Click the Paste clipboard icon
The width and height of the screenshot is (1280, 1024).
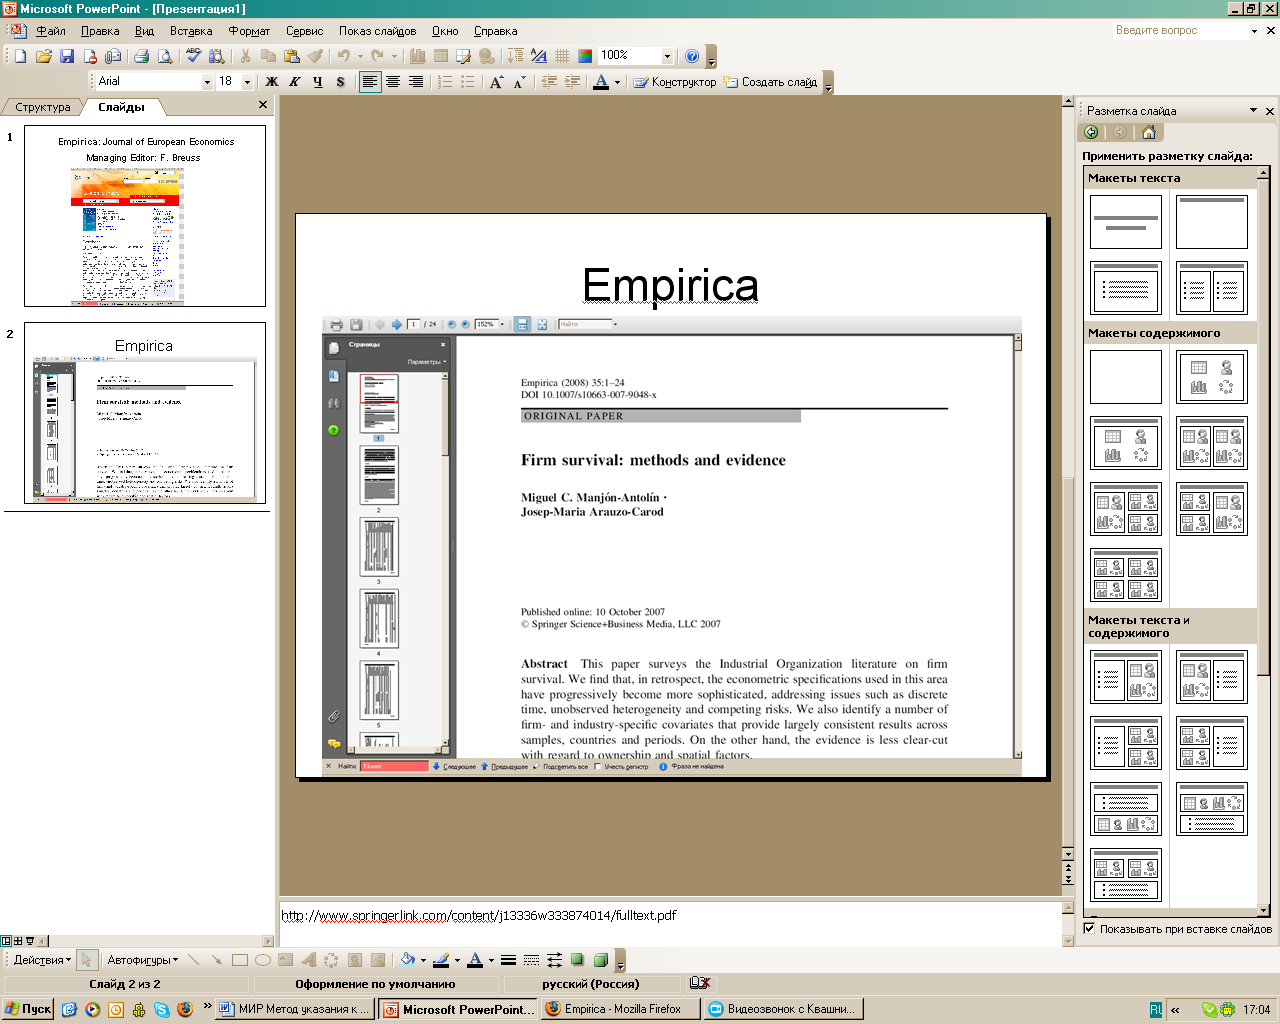point(291,56)
